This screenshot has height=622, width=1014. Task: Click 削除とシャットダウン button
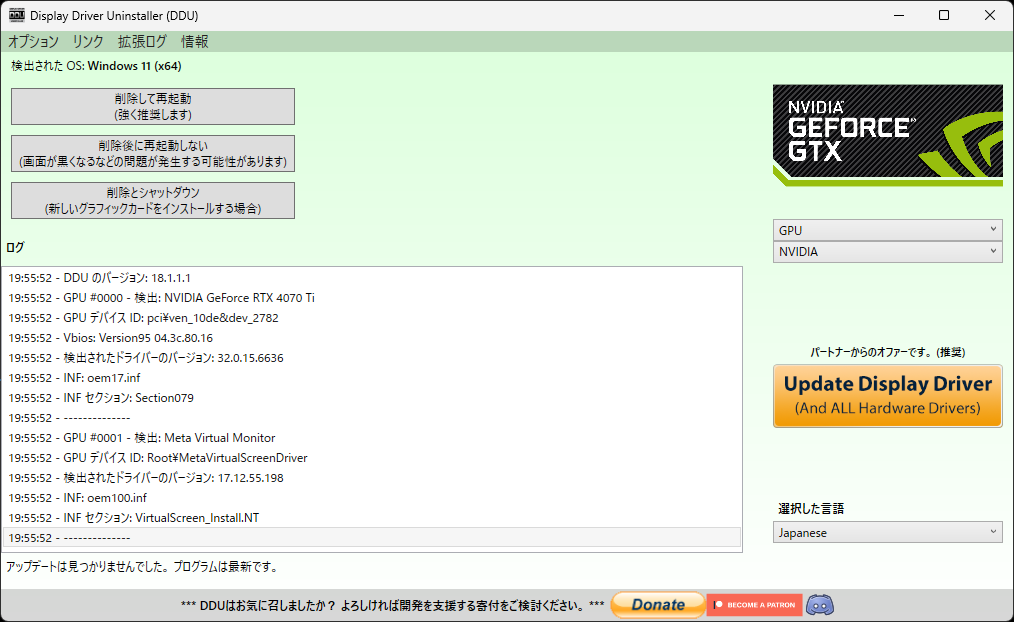click(x=153, y=200)
